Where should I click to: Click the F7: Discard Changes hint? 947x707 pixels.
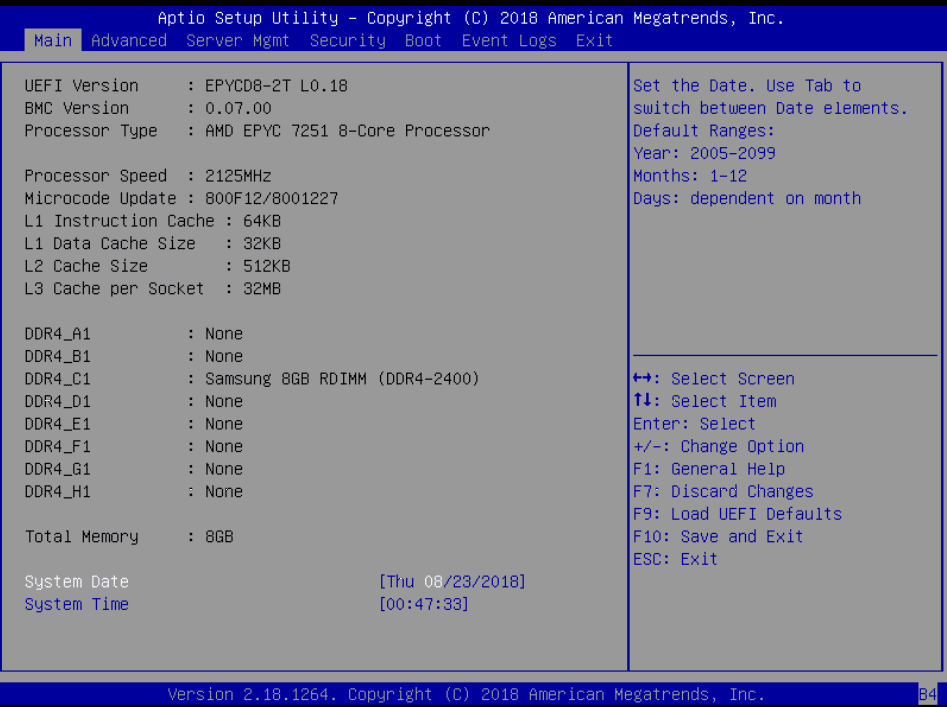(x=723, y=492)
